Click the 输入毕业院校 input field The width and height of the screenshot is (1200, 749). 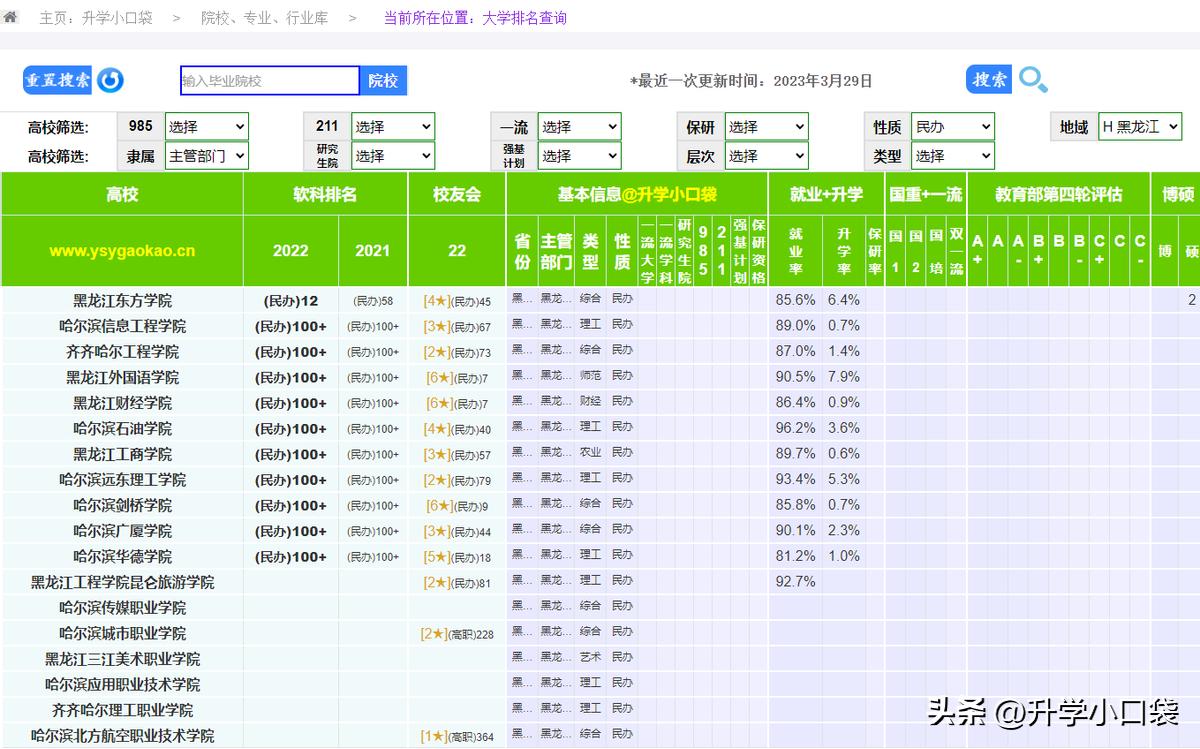[x=268, y=80]
